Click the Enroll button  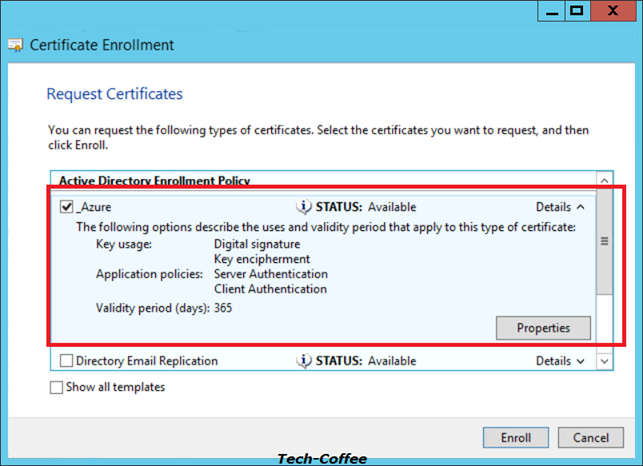(516, 438)
